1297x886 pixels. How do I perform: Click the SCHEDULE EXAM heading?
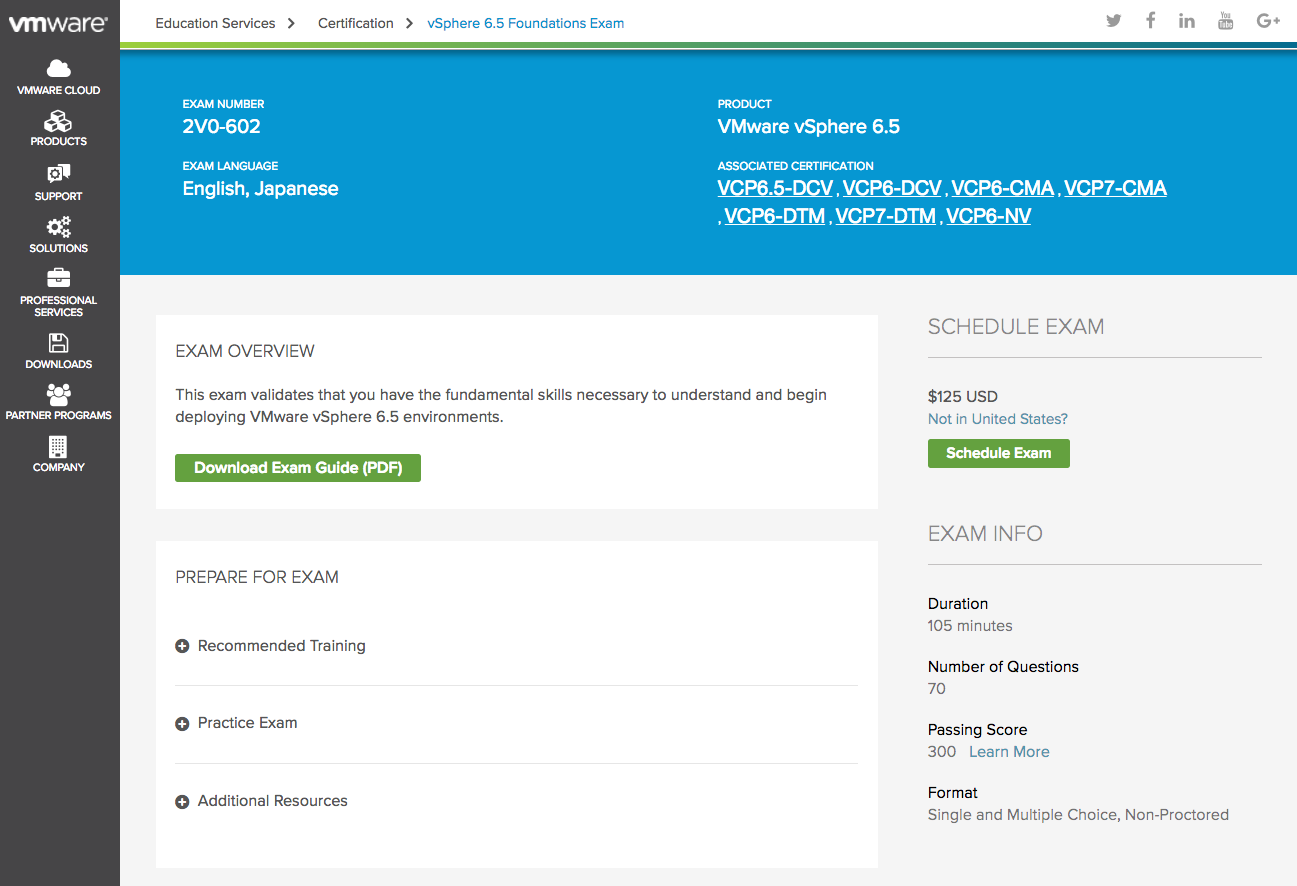point(1016,327)
